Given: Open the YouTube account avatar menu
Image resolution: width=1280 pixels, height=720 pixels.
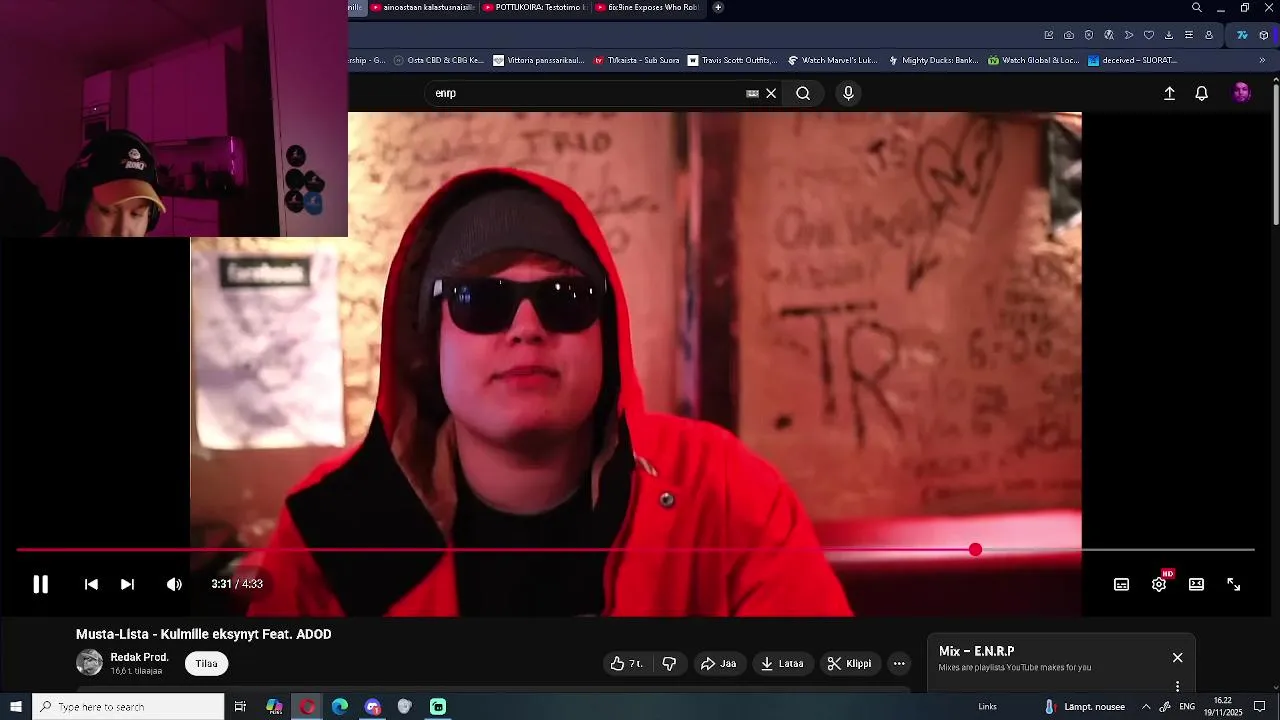Looking at the screenshot, I should [x=1242, y=93].
